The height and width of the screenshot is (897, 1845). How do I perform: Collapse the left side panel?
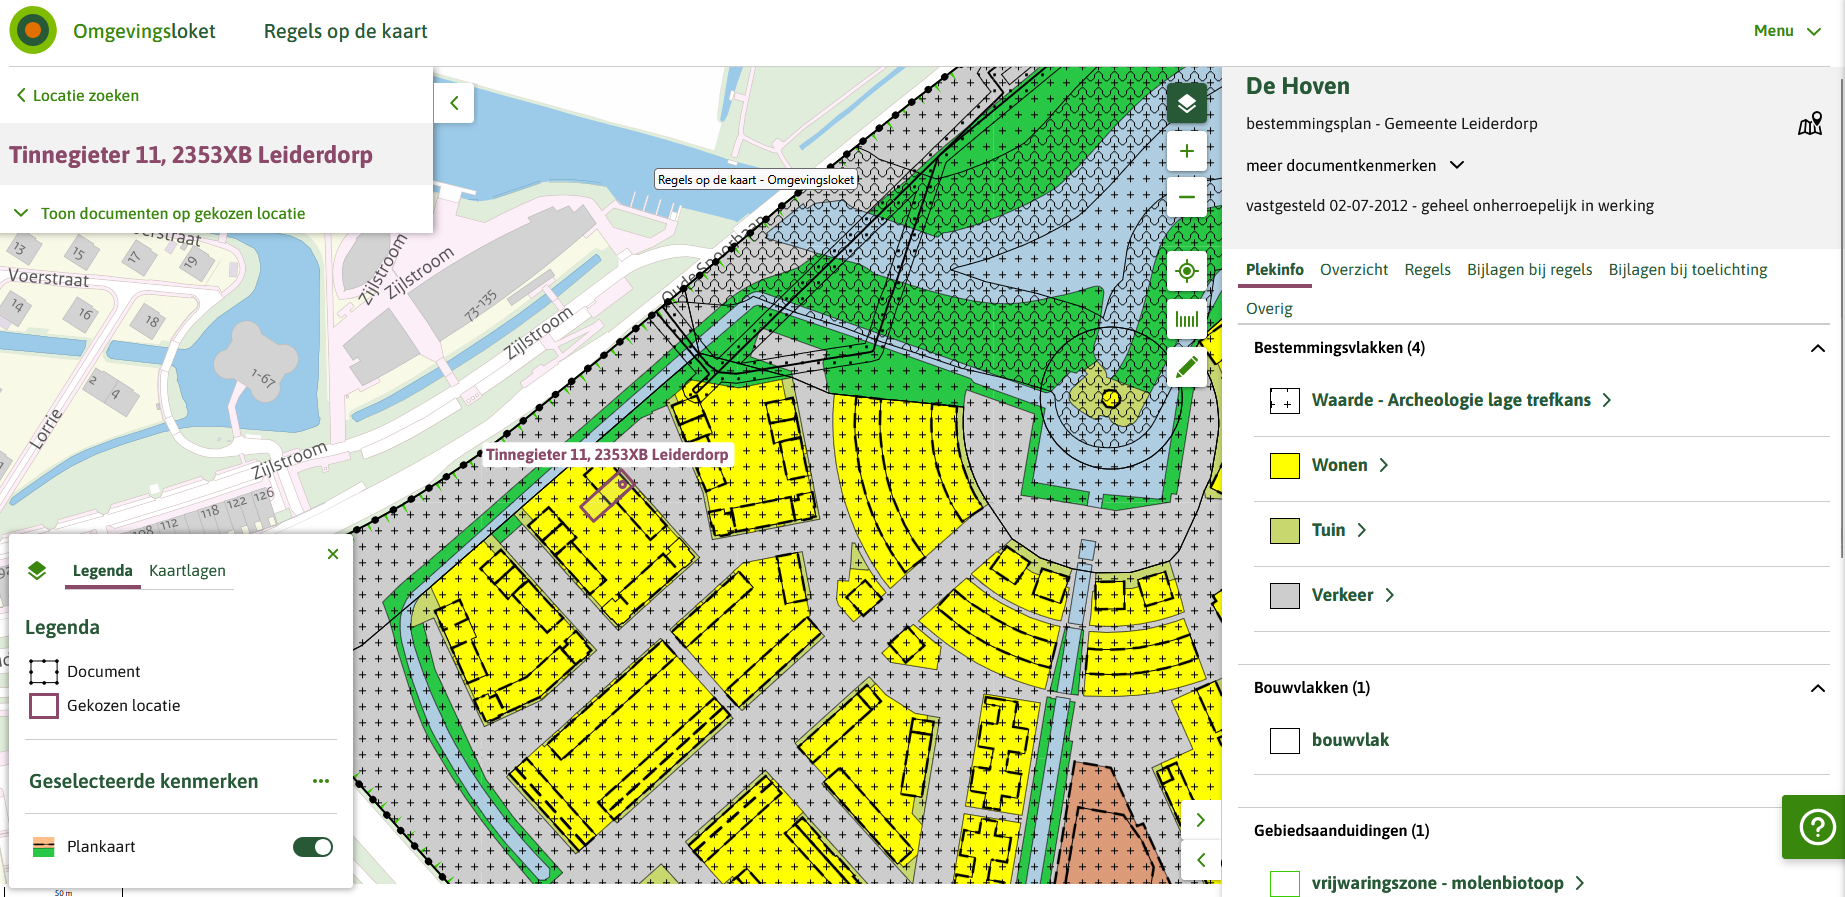[454, 103]
